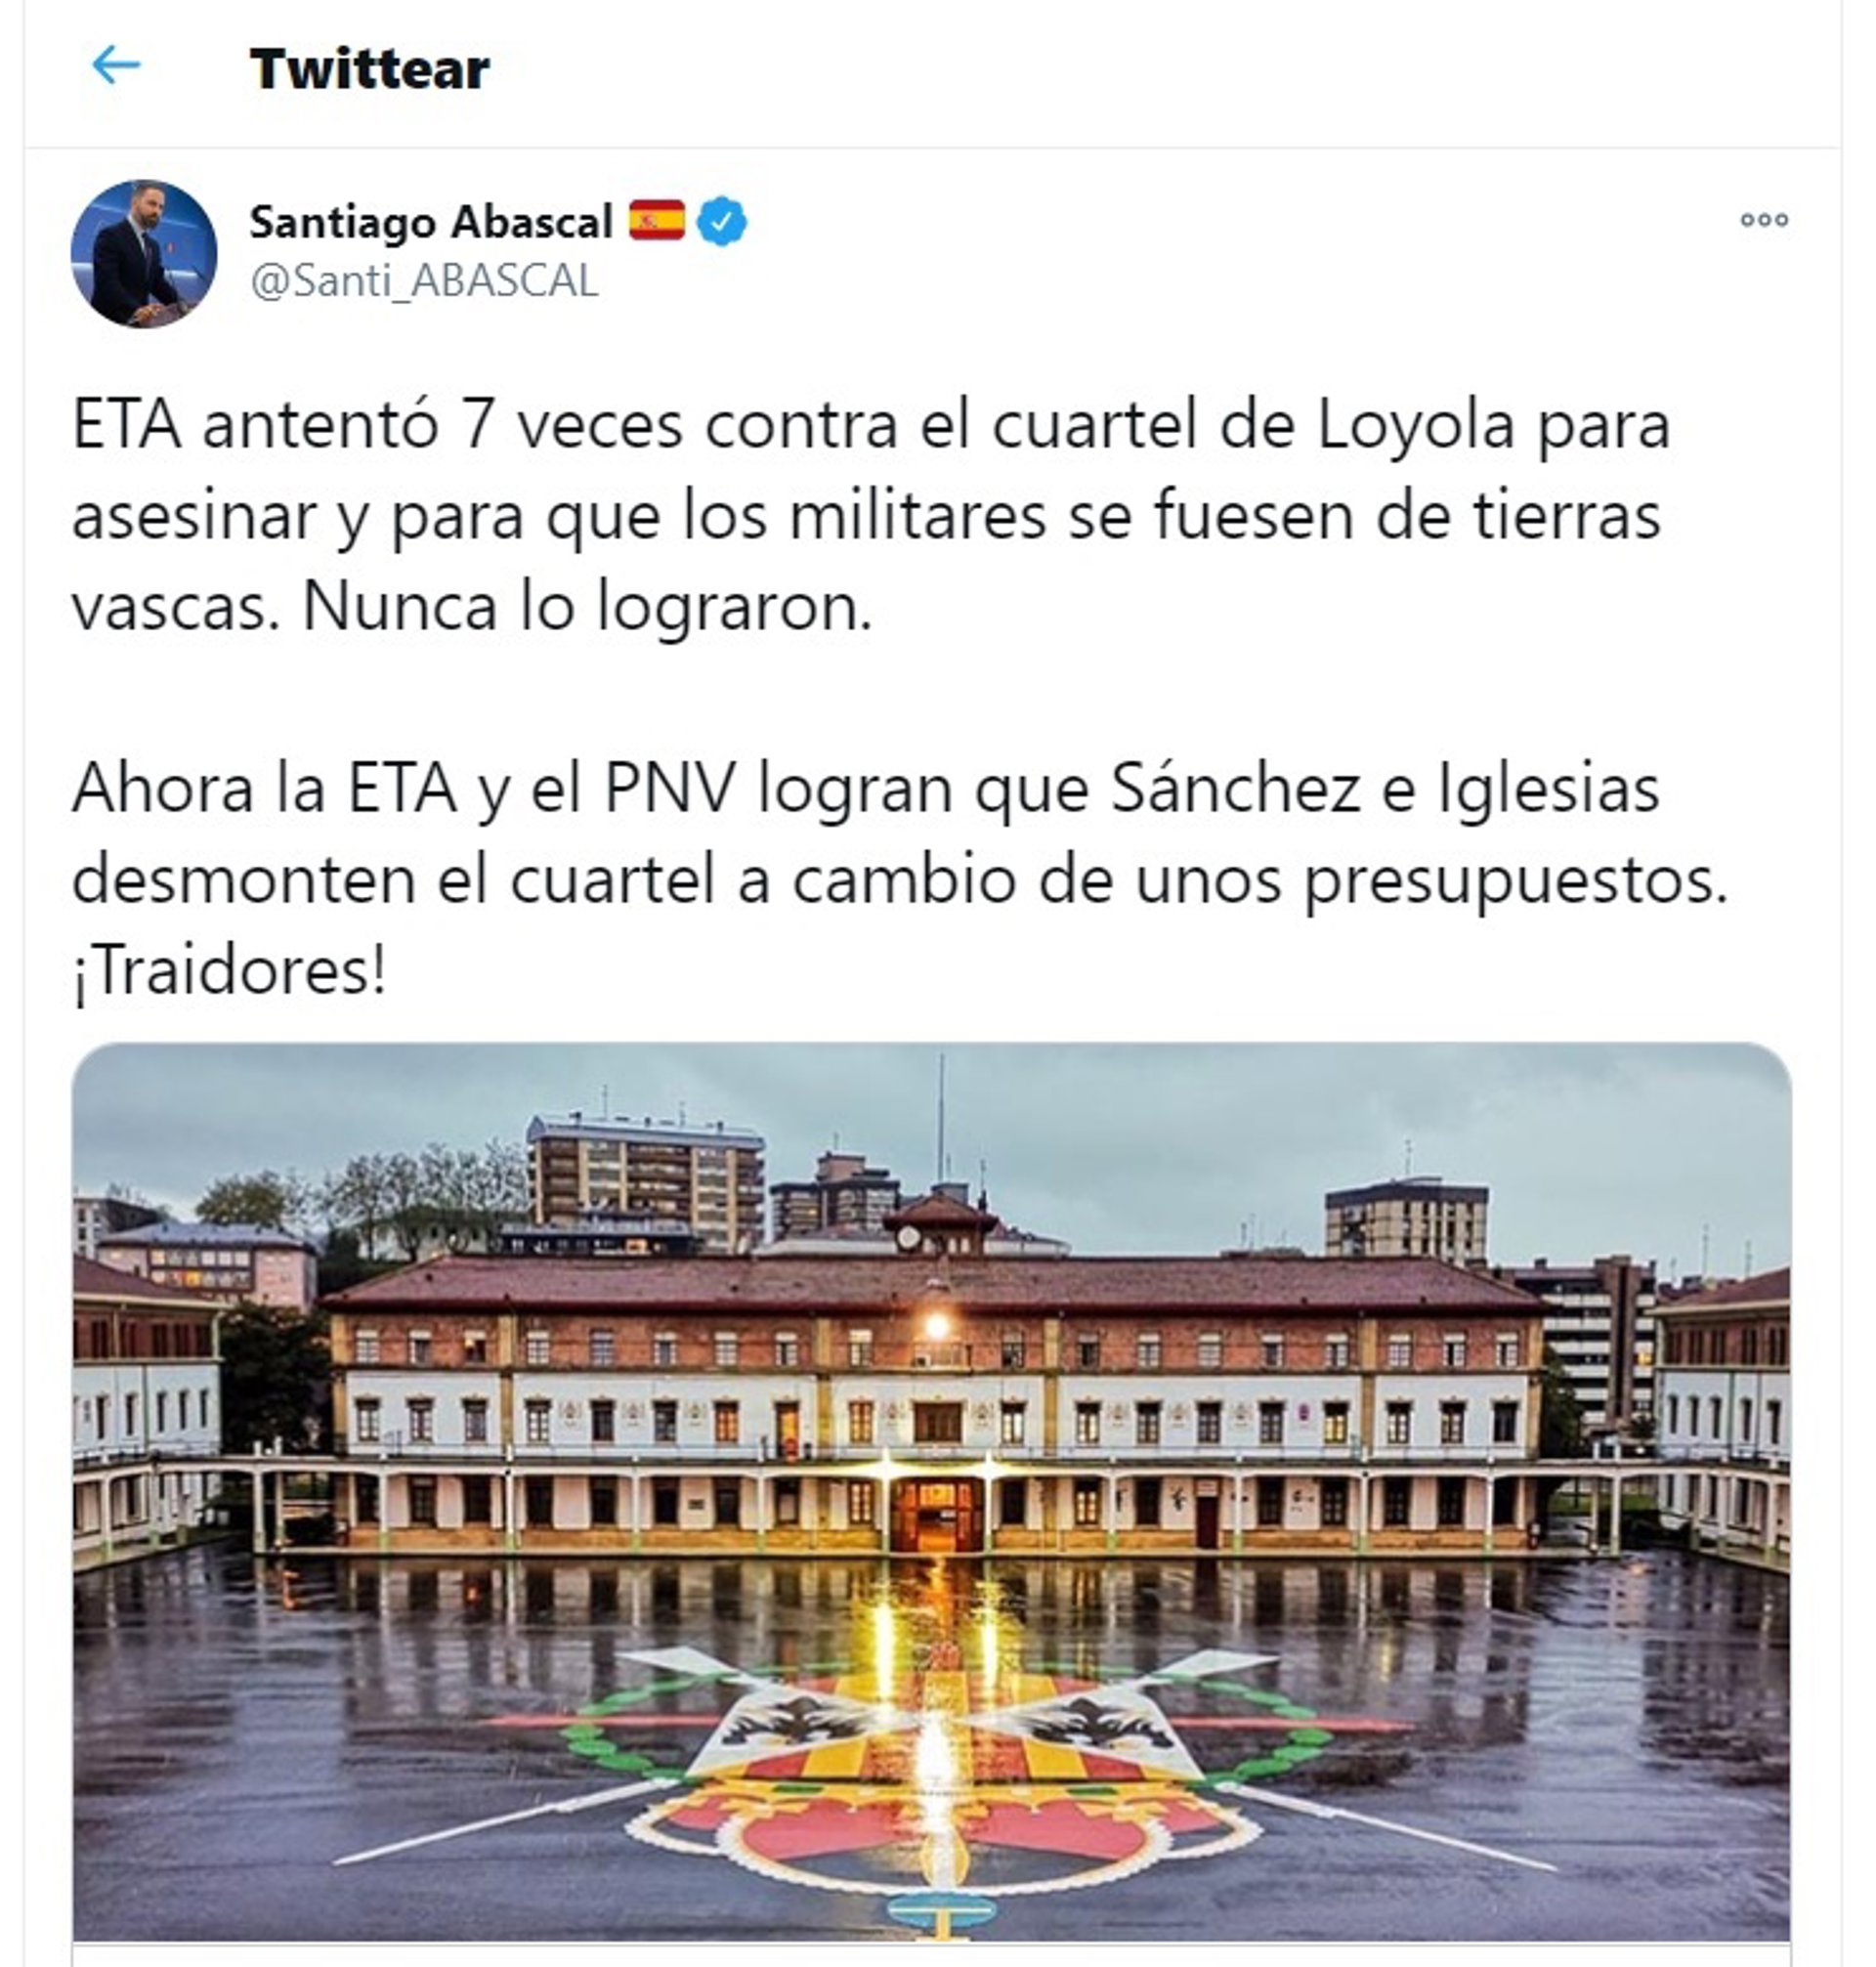Viewport: 1876px width, 1967px height.
Task: Go back using the blue arrow
Action: click(116, 66)
